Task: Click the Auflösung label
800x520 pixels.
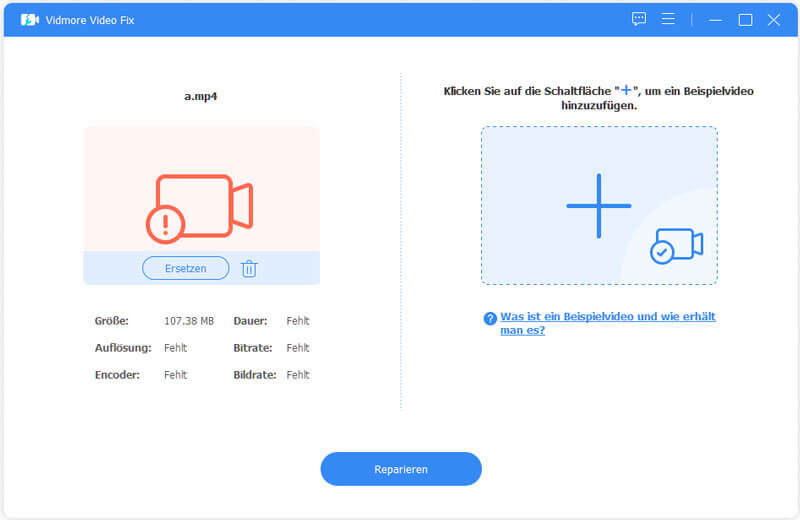Action: click(123, 348)
